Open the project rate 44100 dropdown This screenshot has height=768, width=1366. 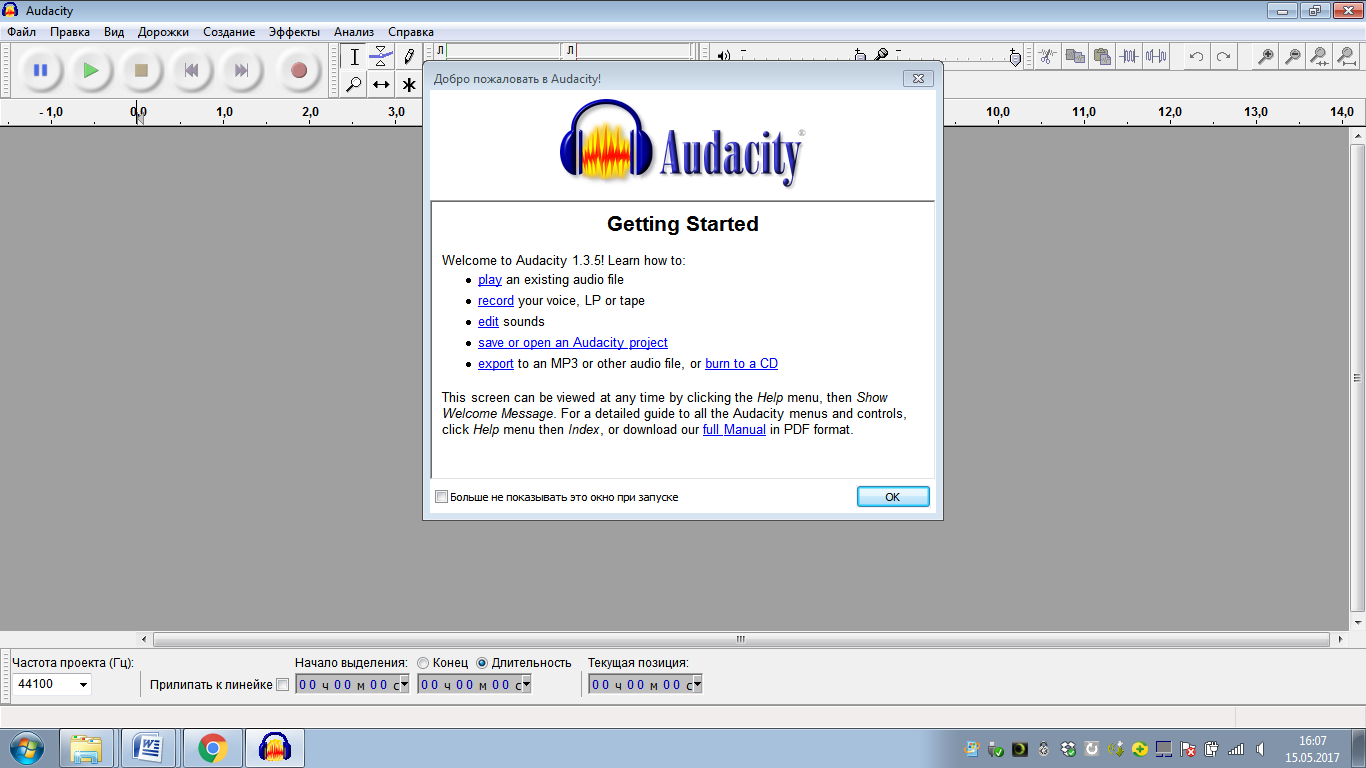[83, 685]
